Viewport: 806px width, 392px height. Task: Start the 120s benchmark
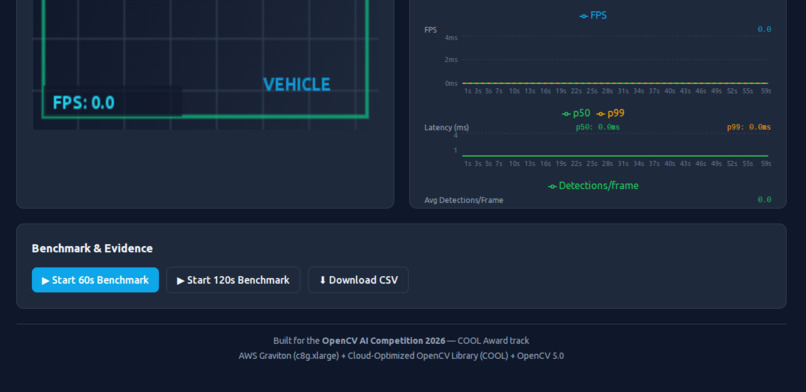coord(233,280)
